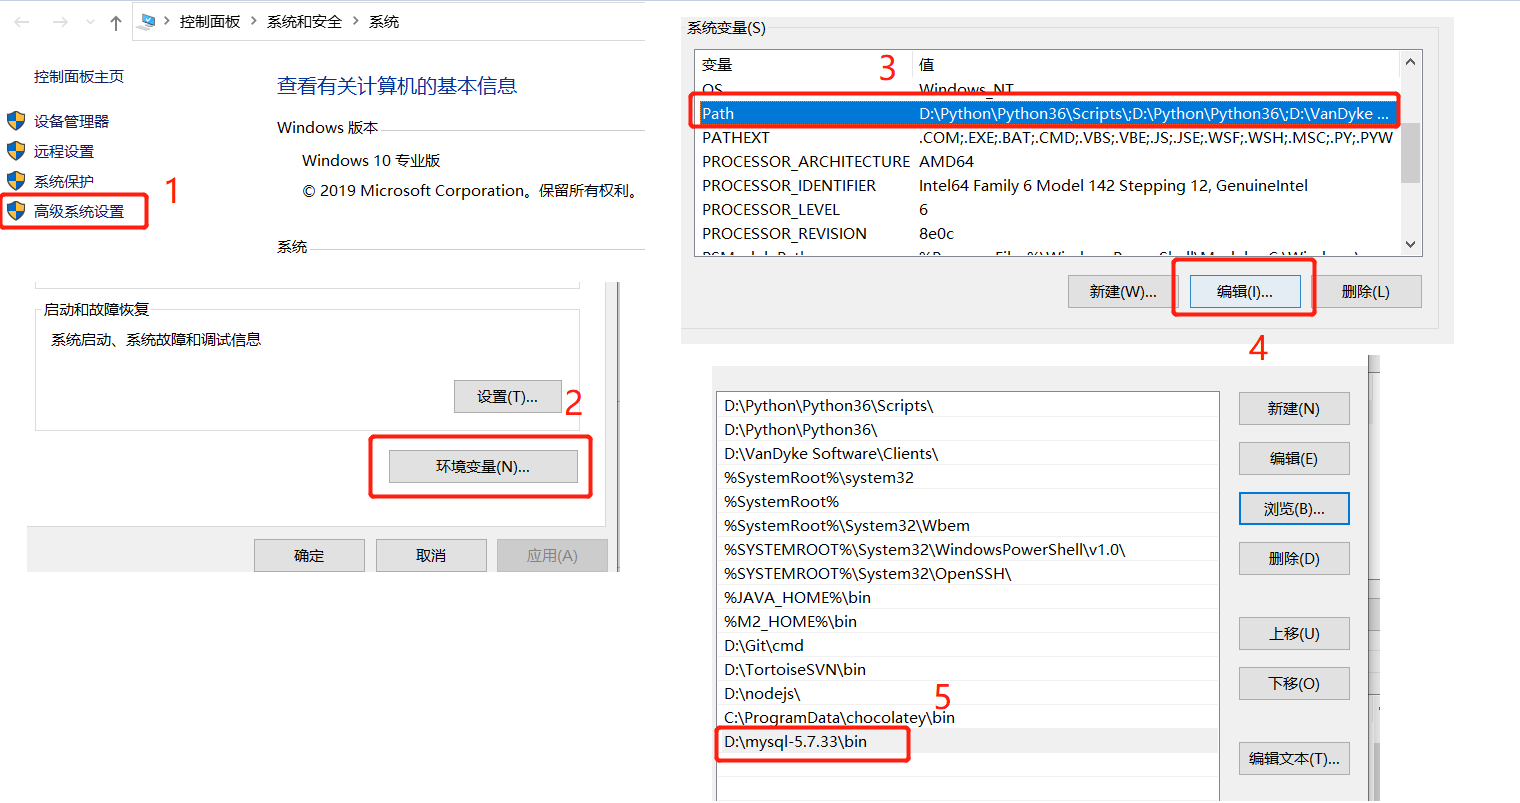Open 高级系统设置 link
Screen dimensions: 1520x803
coord(79,211)
